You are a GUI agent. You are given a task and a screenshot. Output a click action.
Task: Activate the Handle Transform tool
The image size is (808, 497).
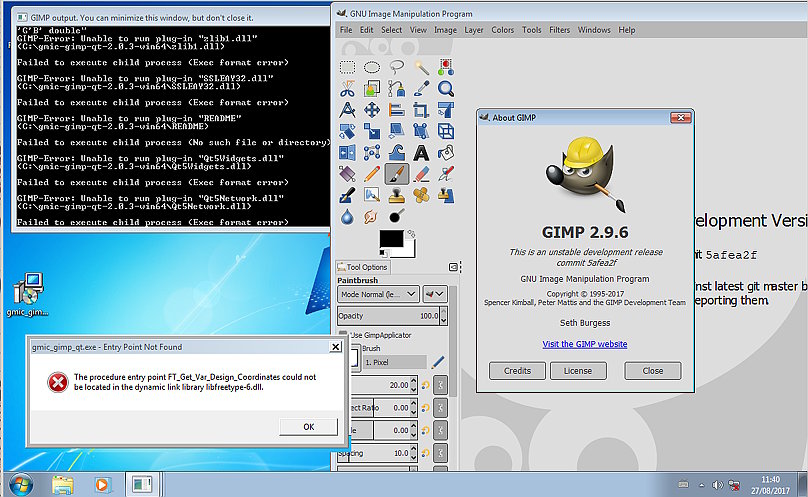coord(421,131)
